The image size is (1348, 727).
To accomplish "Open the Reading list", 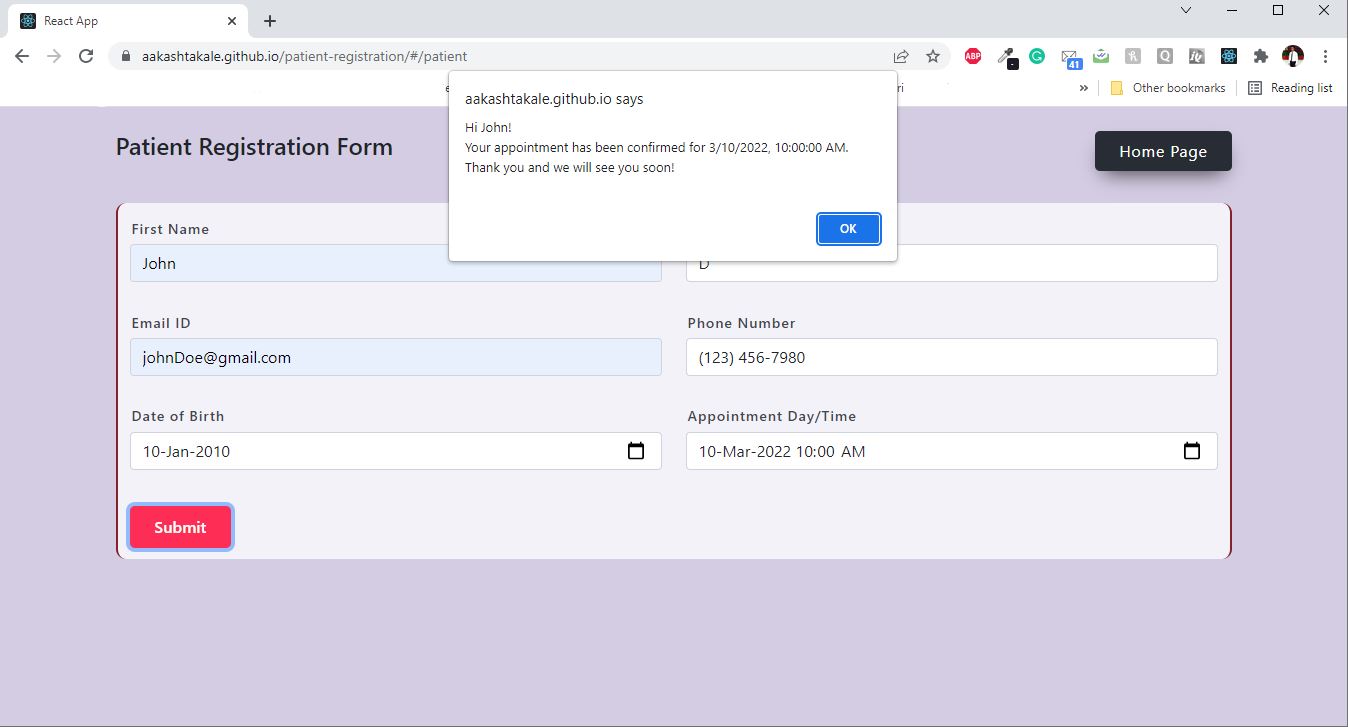I will coord(1291,88).
